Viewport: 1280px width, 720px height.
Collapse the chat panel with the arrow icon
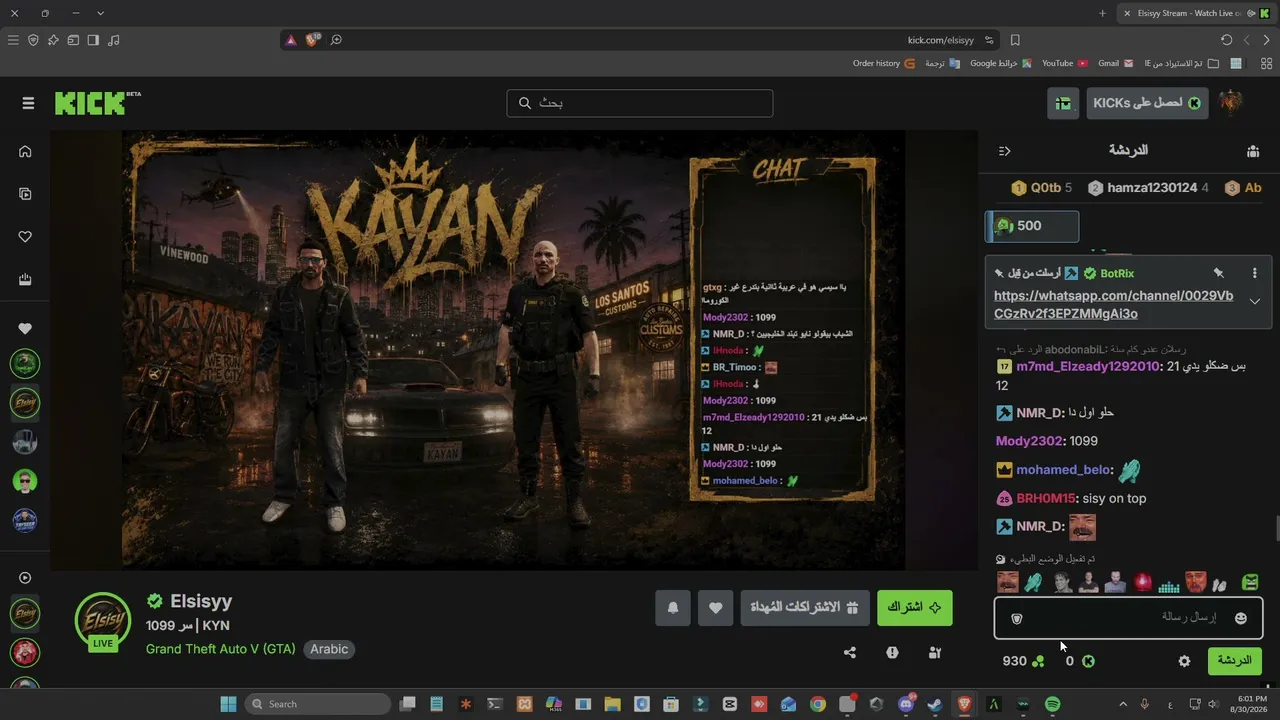click(x=1005, y=151)
